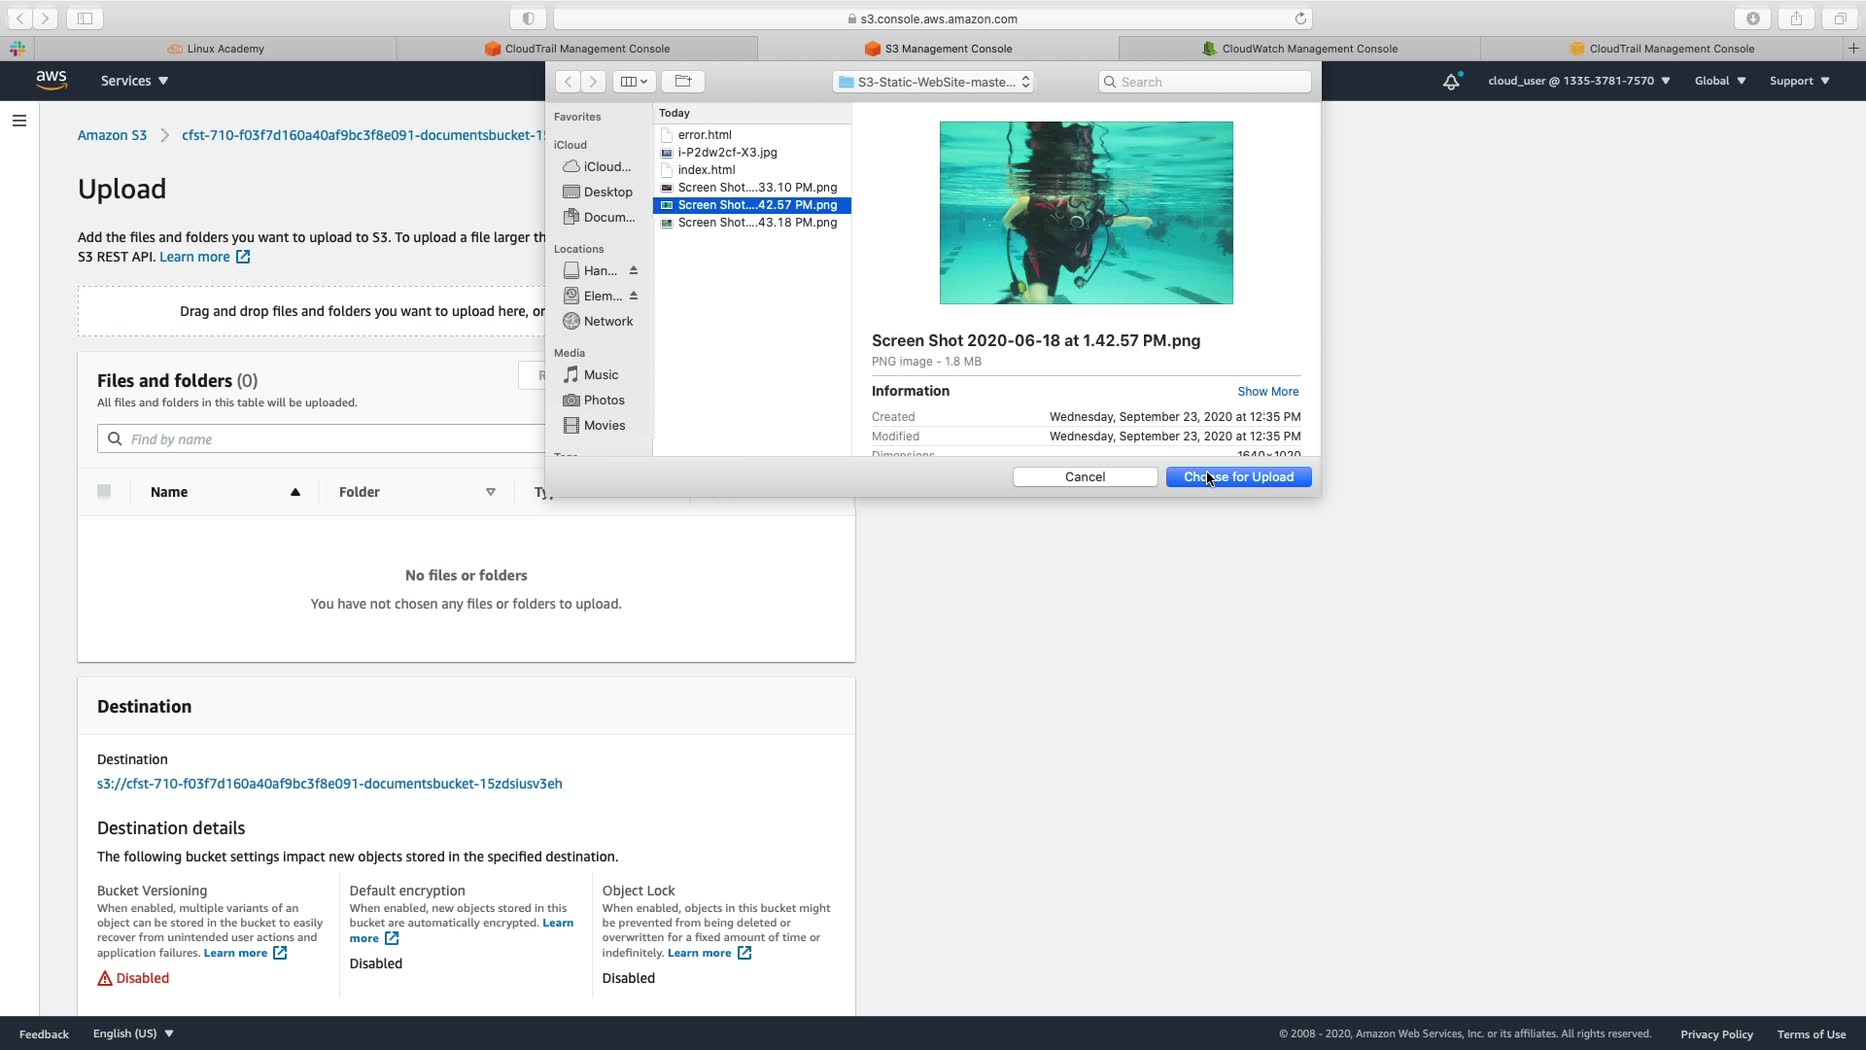Click Choose for Upload button
This screenshot has height=1050, width=1866.
pyautogui.click(x=1238, y=477)
